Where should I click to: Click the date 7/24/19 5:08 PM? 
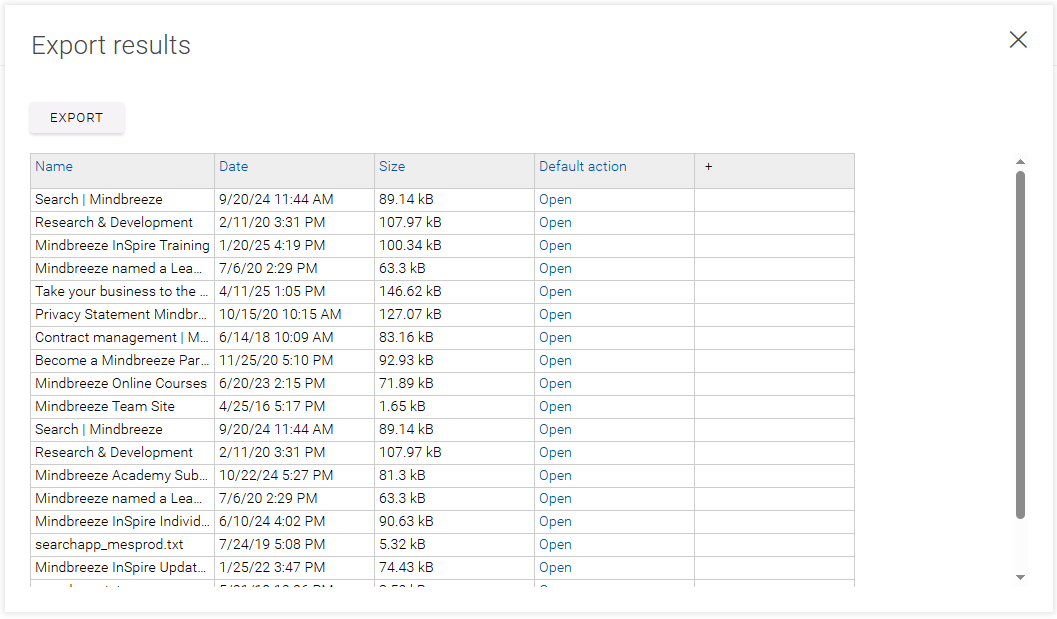coord(272,544)
